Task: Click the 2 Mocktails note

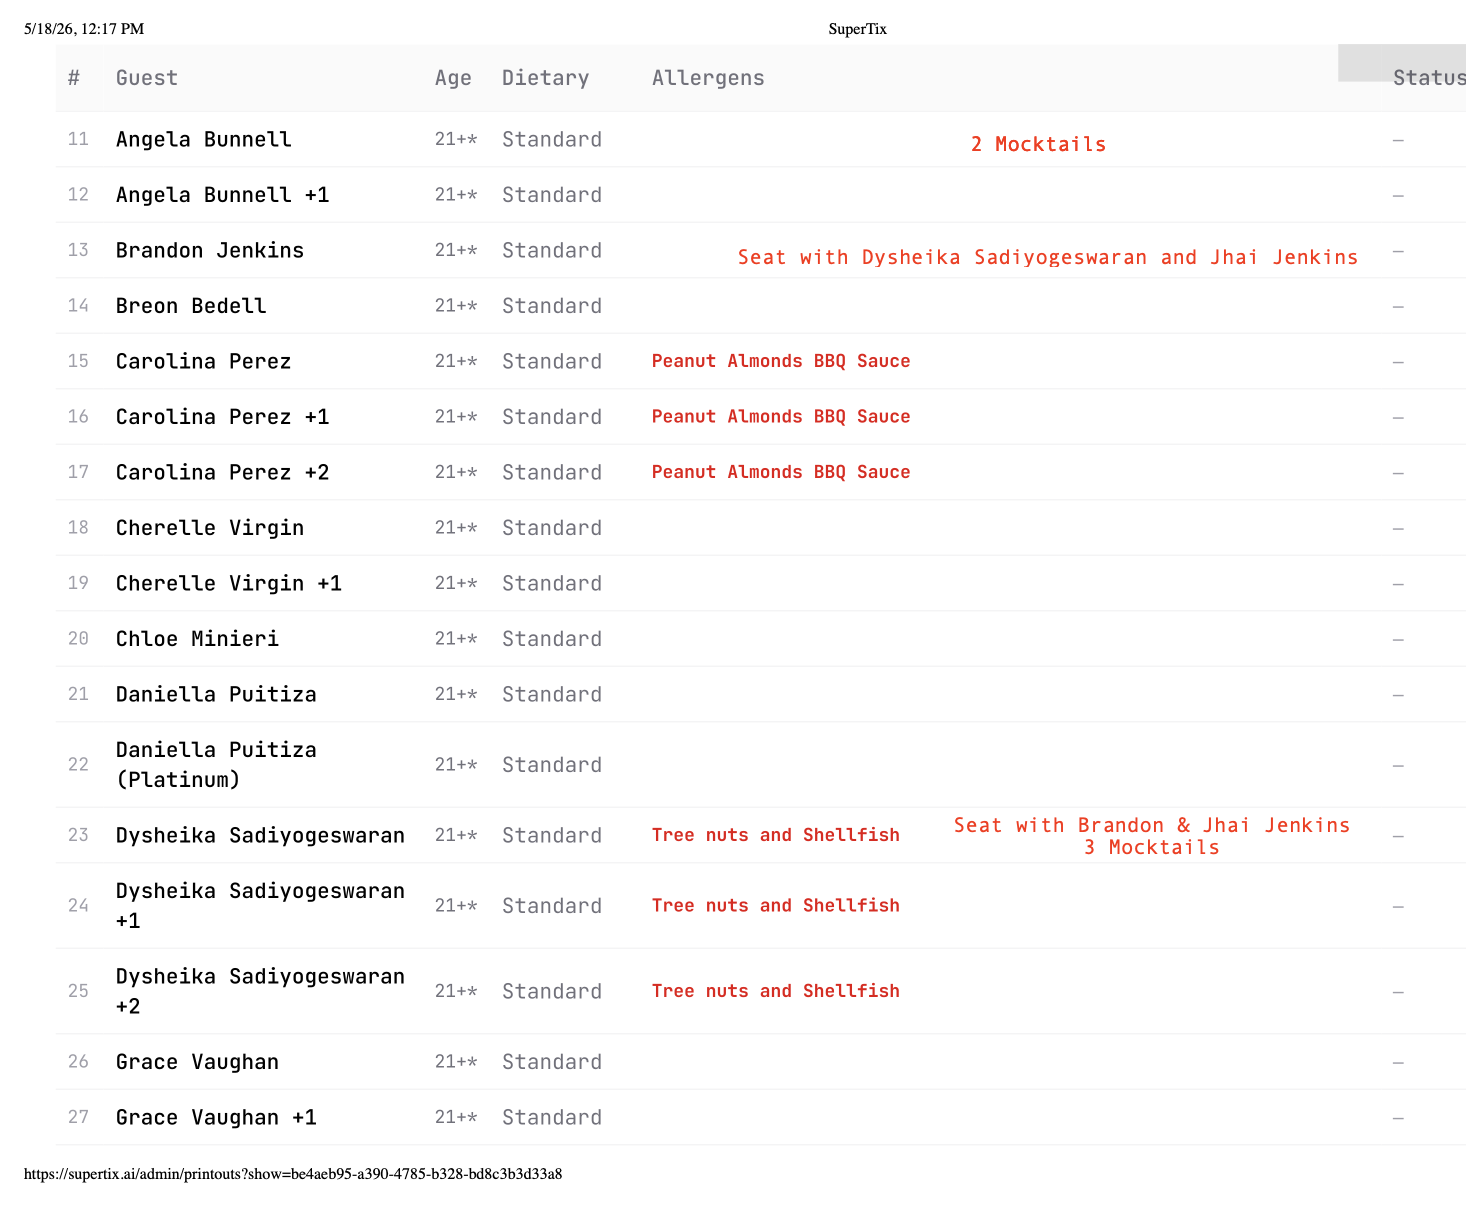Action: click(1038, 144)
